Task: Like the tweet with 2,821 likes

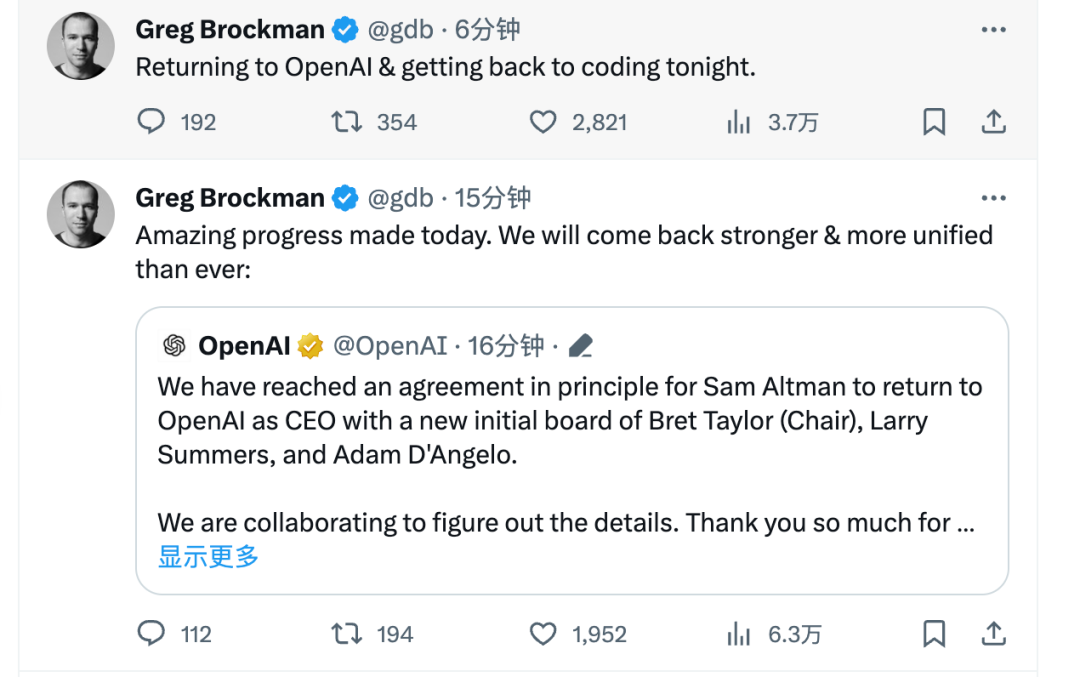Action: coord(543,122)
